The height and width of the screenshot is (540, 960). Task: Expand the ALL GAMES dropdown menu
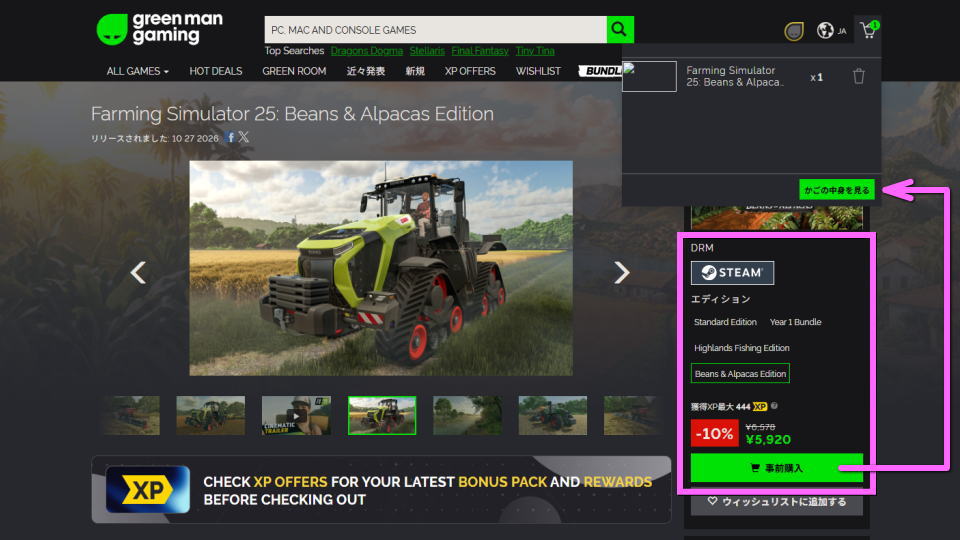click(137, 71)
